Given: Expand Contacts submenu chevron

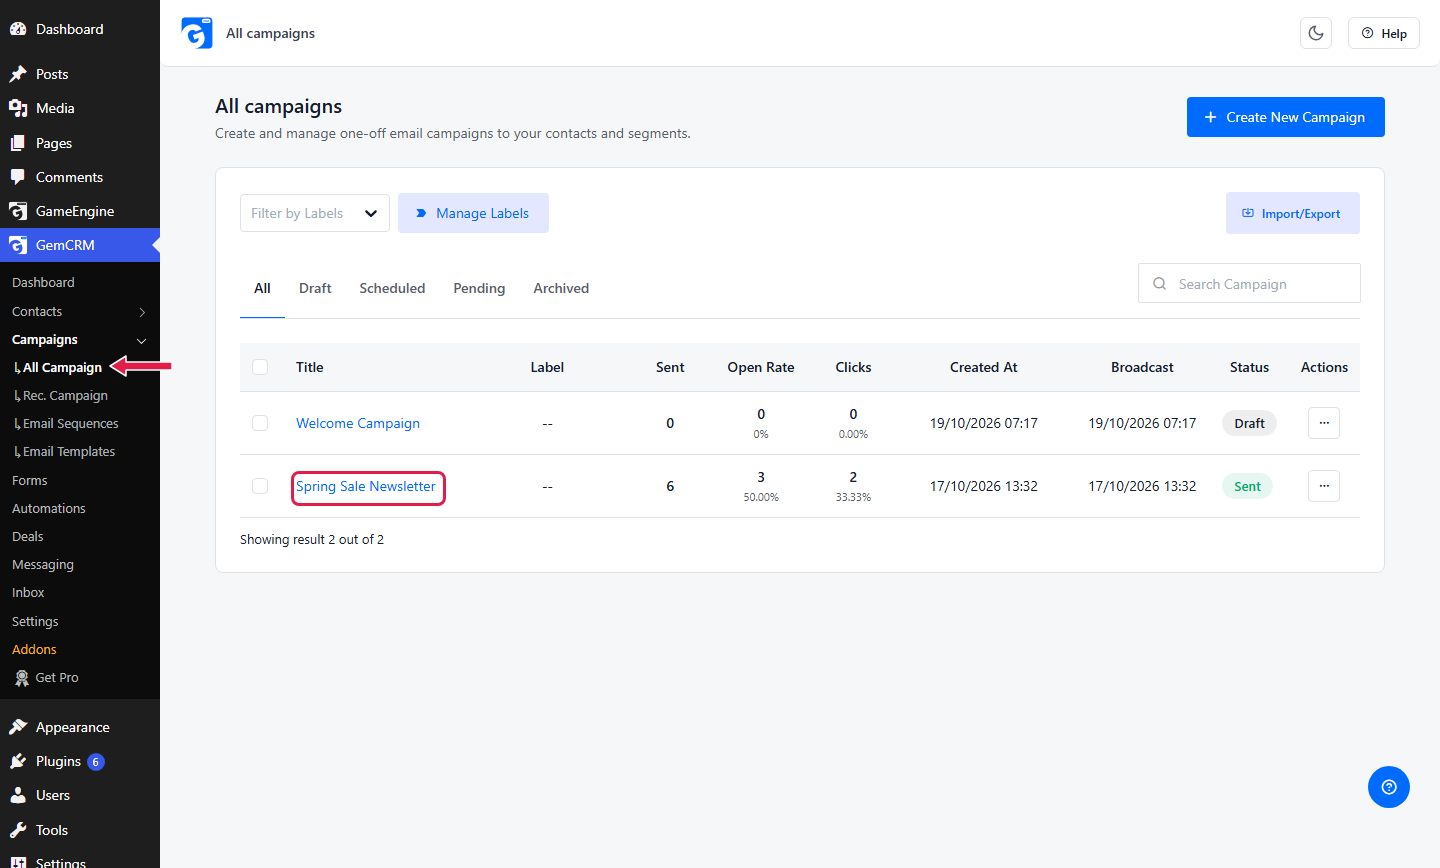Looking at the screenshot, I should click(x=142, y=312).
